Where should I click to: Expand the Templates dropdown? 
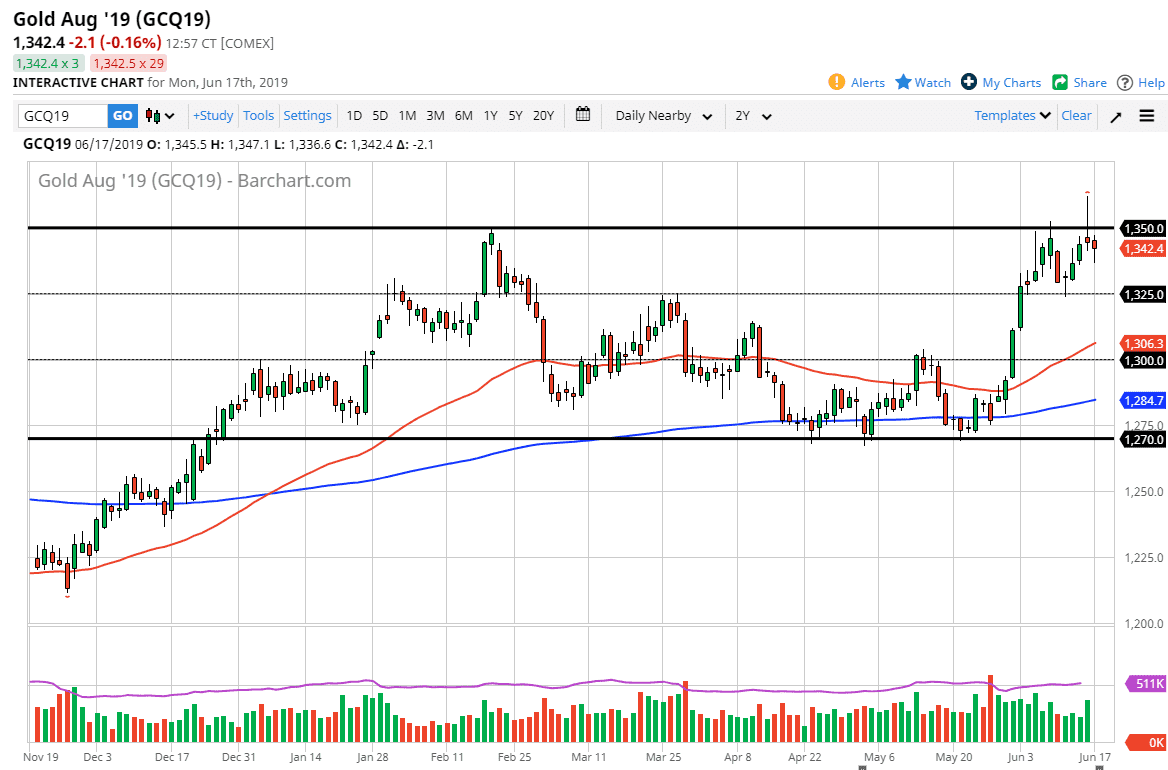tap(1013, 115)
